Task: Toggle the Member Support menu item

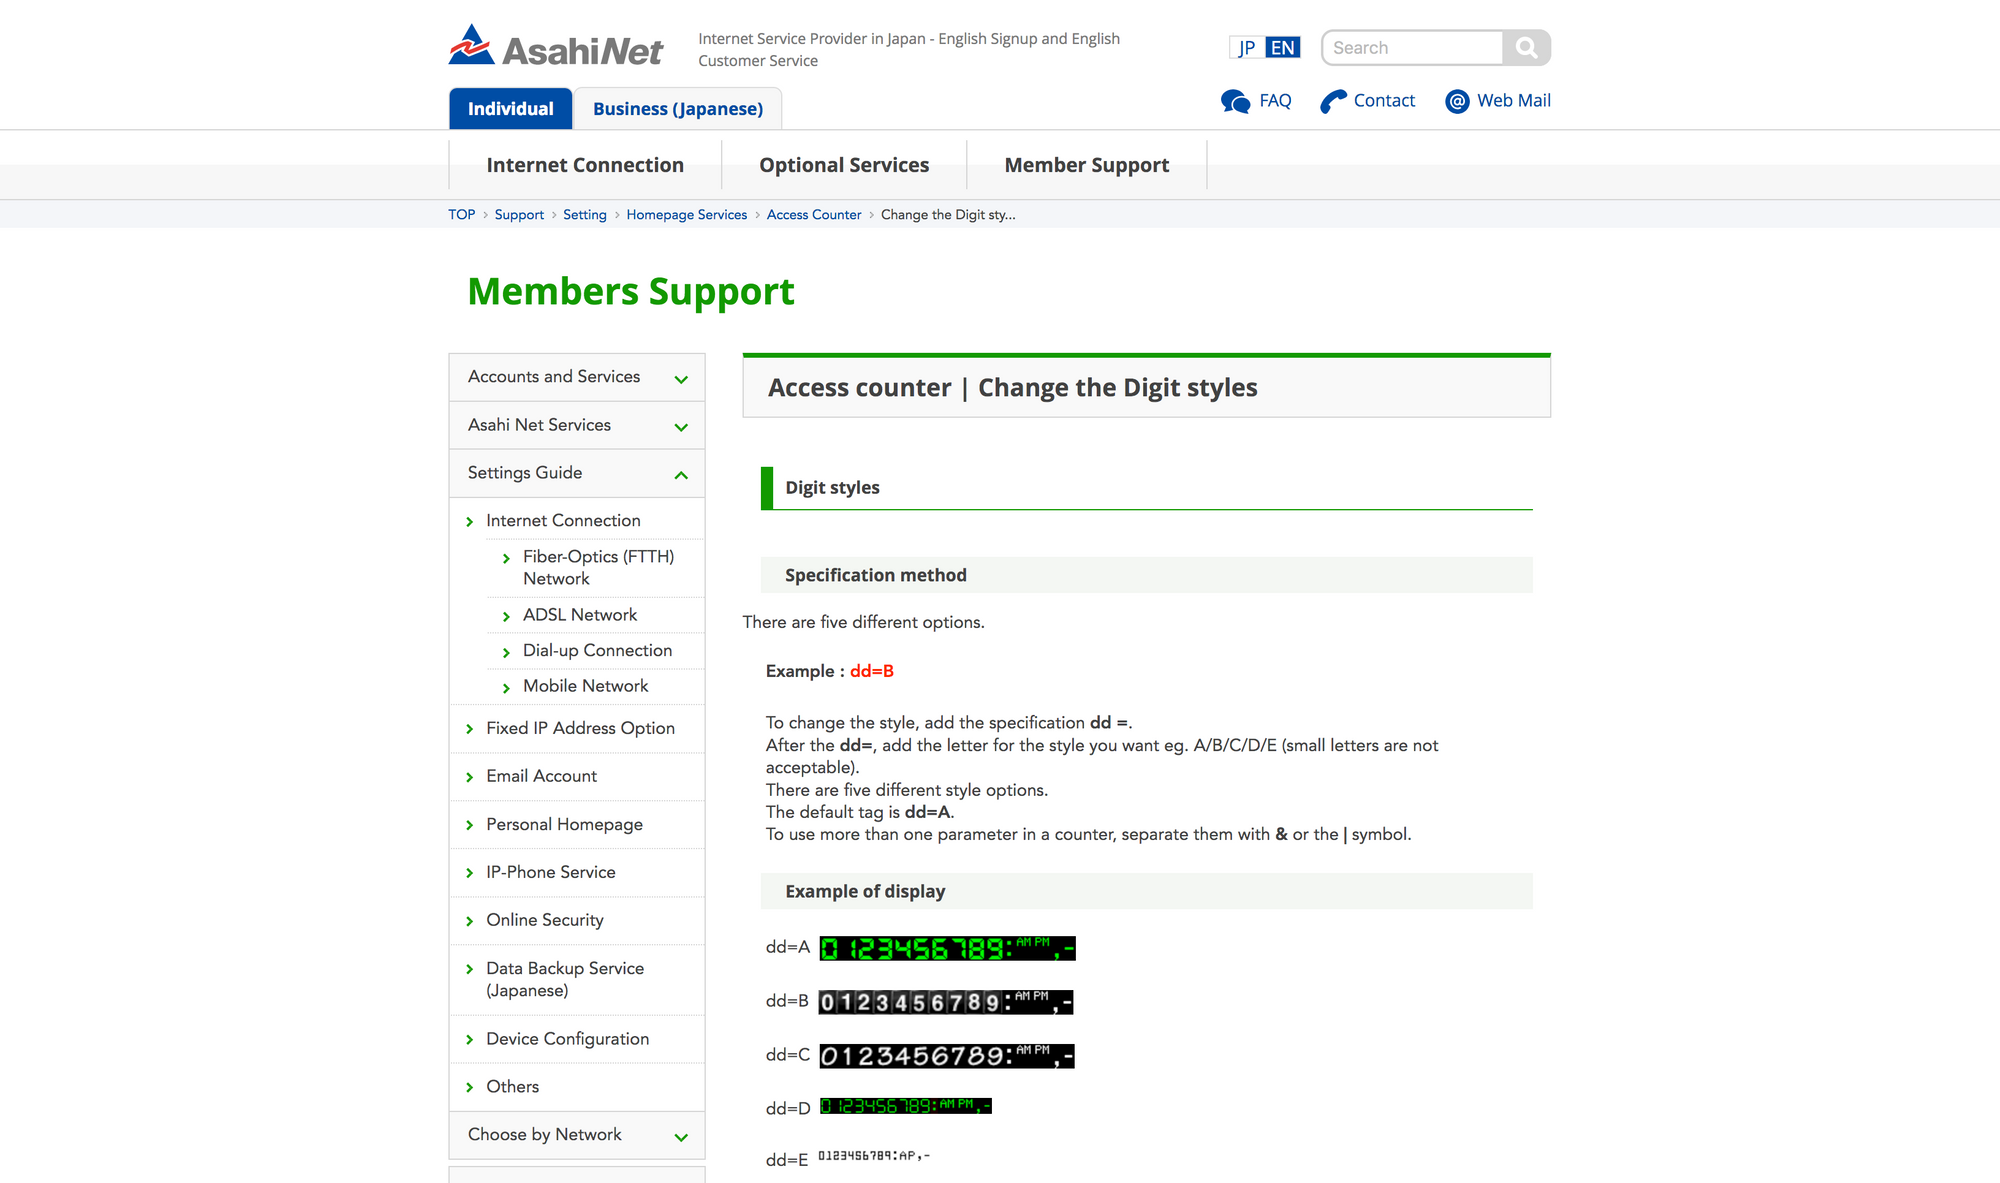Action: pos(1086,165)
